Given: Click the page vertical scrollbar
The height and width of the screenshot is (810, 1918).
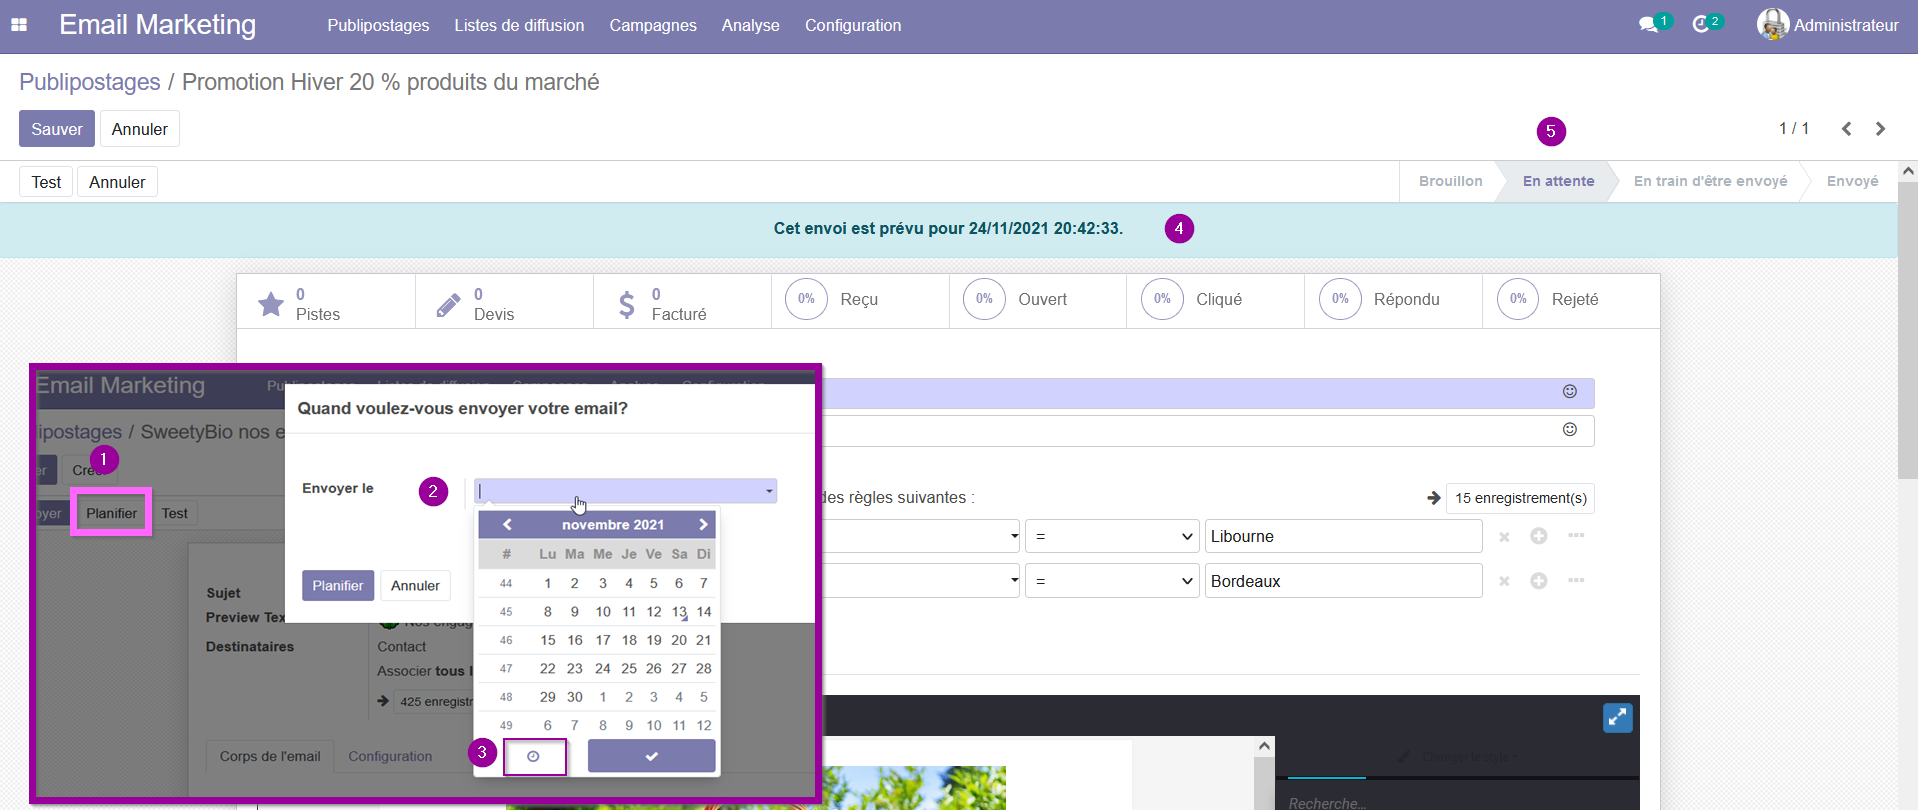Looking at the screenshot, I should [1908, 330].
